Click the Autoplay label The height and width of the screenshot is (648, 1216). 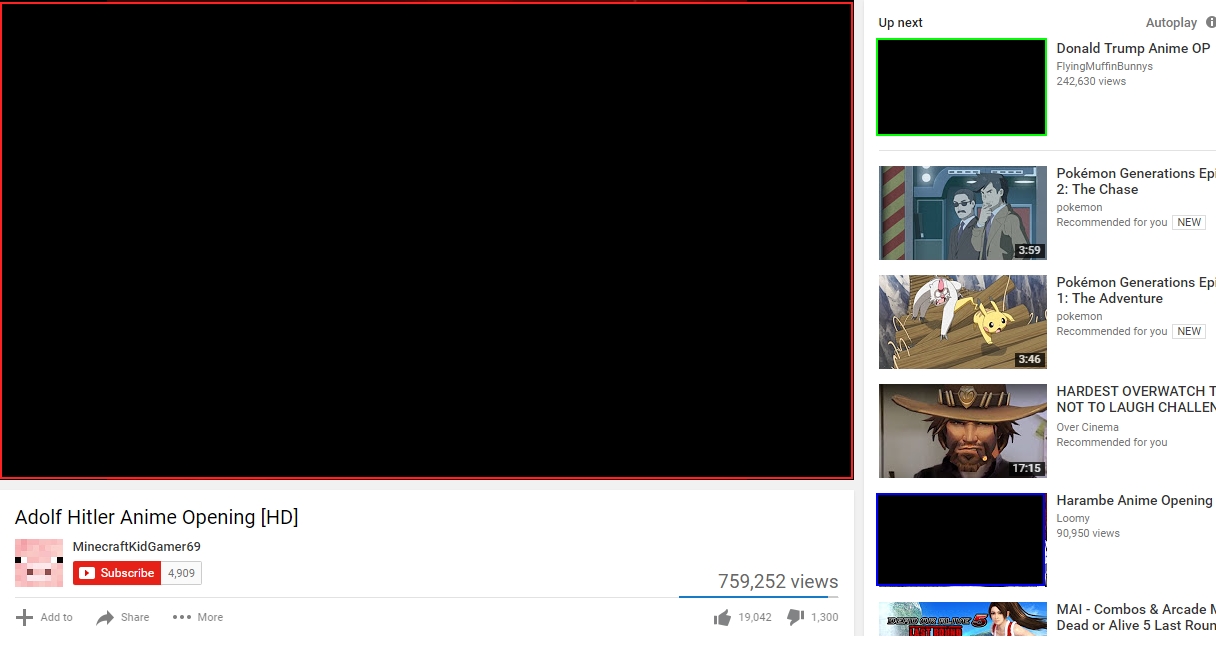1171,23
